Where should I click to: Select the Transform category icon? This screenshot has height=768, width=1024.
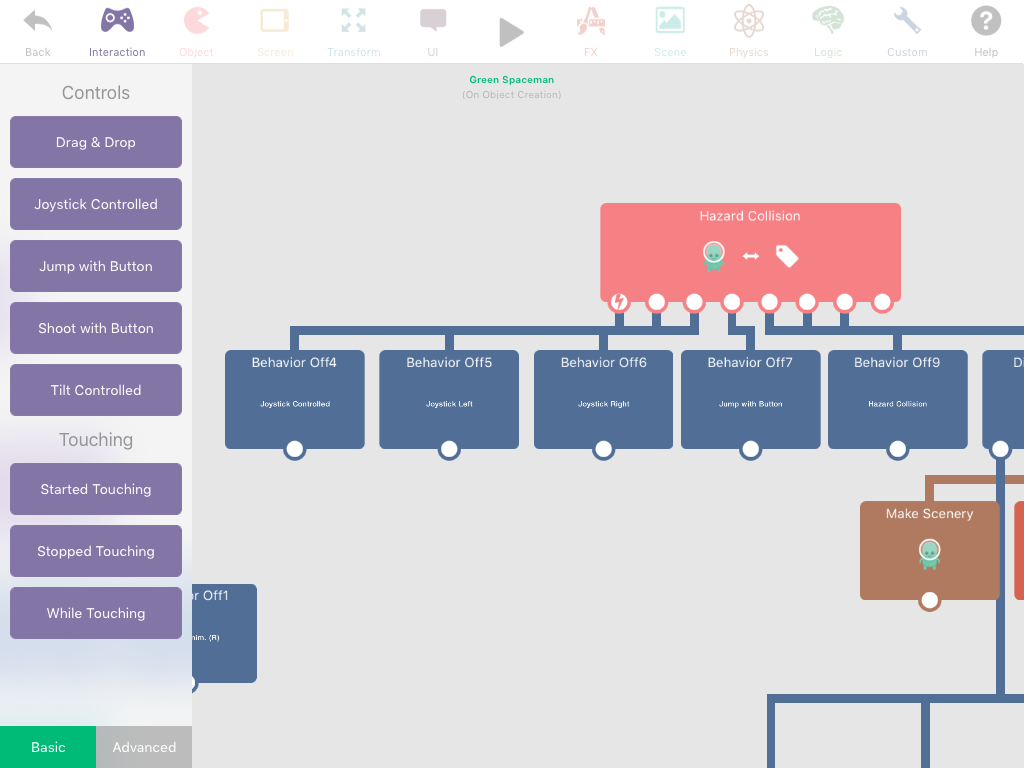point(353,21)
